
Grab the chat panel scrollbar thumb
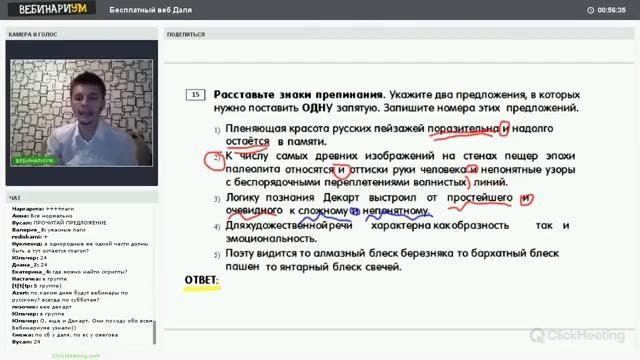pyautogui.click(x=154, y=332)
